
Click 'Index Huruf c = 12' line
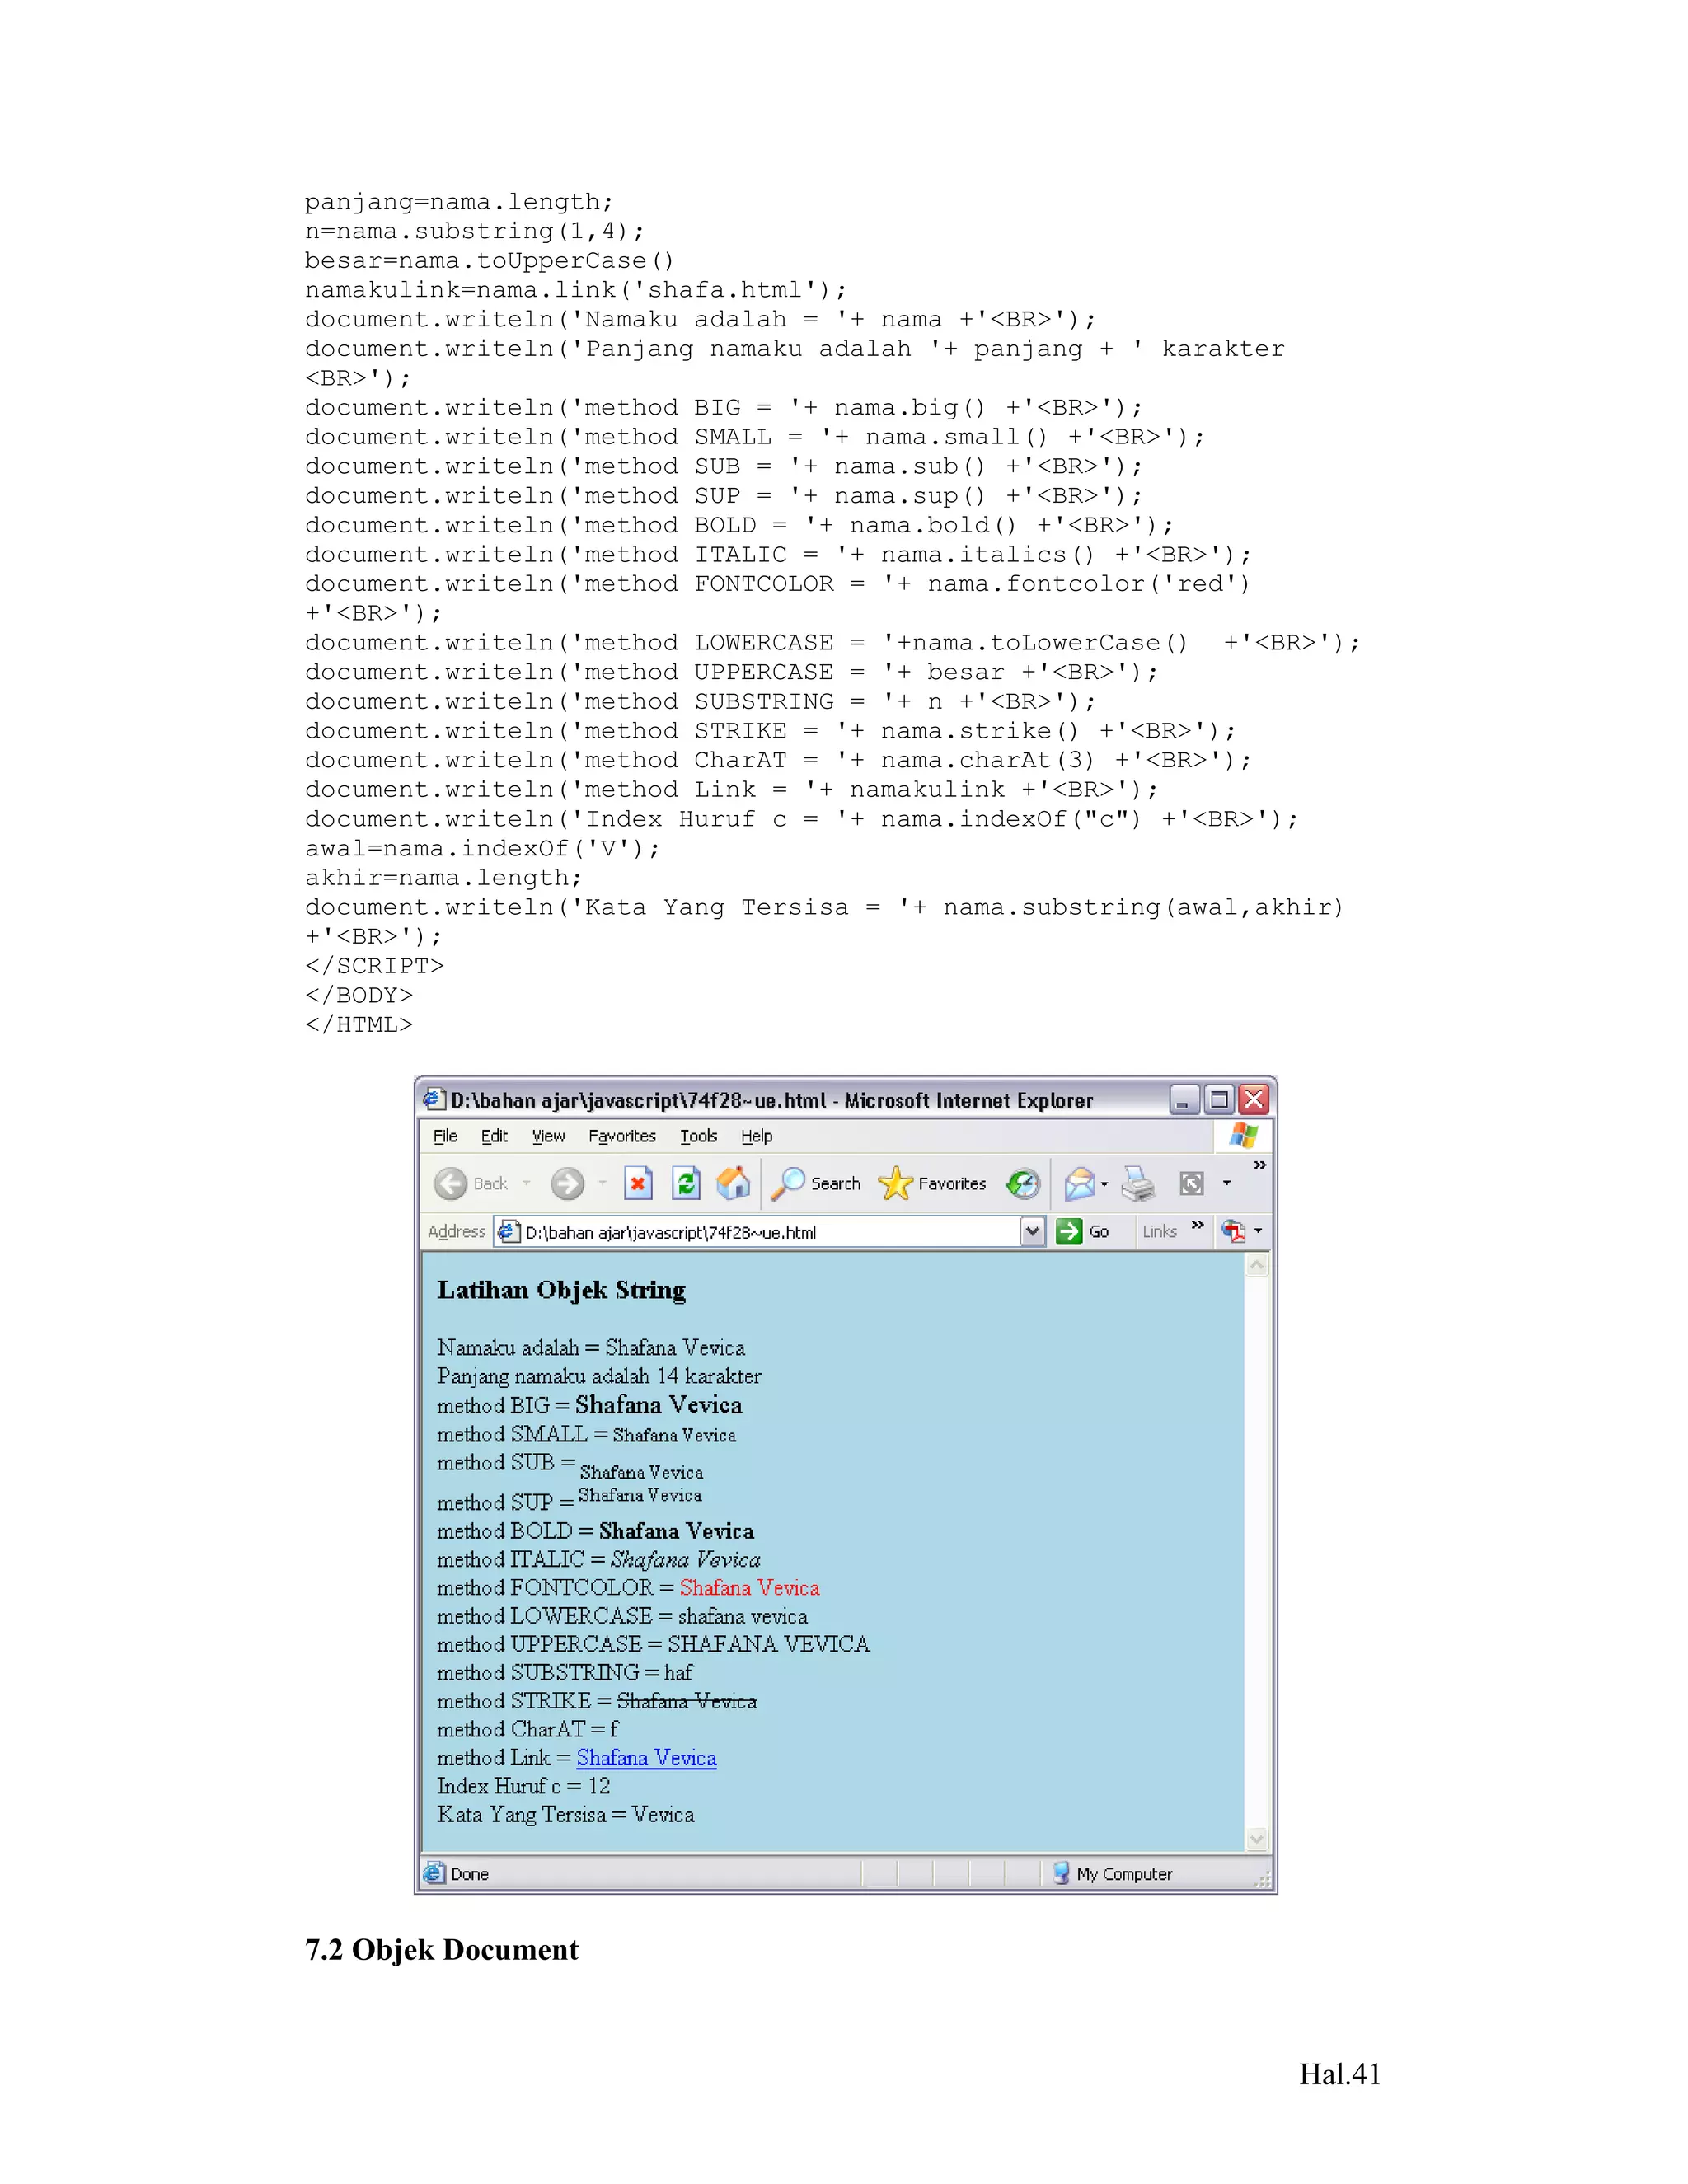coord(523,1786)
